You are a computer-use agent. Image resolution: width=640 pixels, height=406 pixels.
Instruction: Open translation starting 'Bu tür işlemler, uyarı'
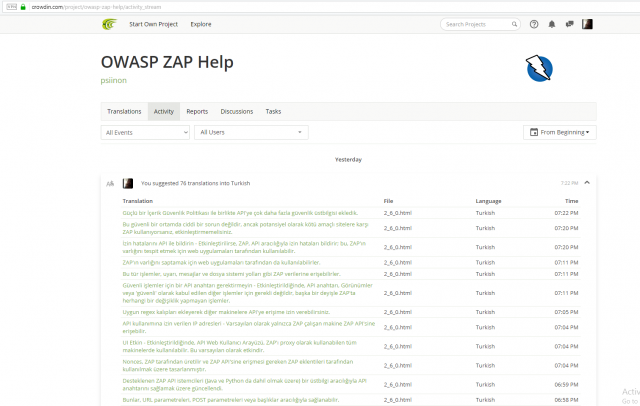pyautogui.click(x=231, y=274)
